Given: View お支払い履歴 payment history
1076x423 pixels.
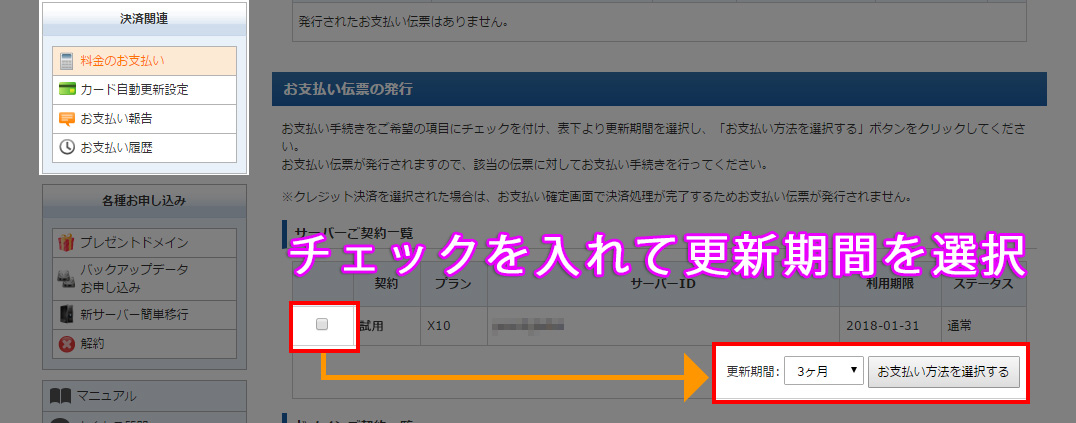Looking at the screenshot, I should point(144,148).
